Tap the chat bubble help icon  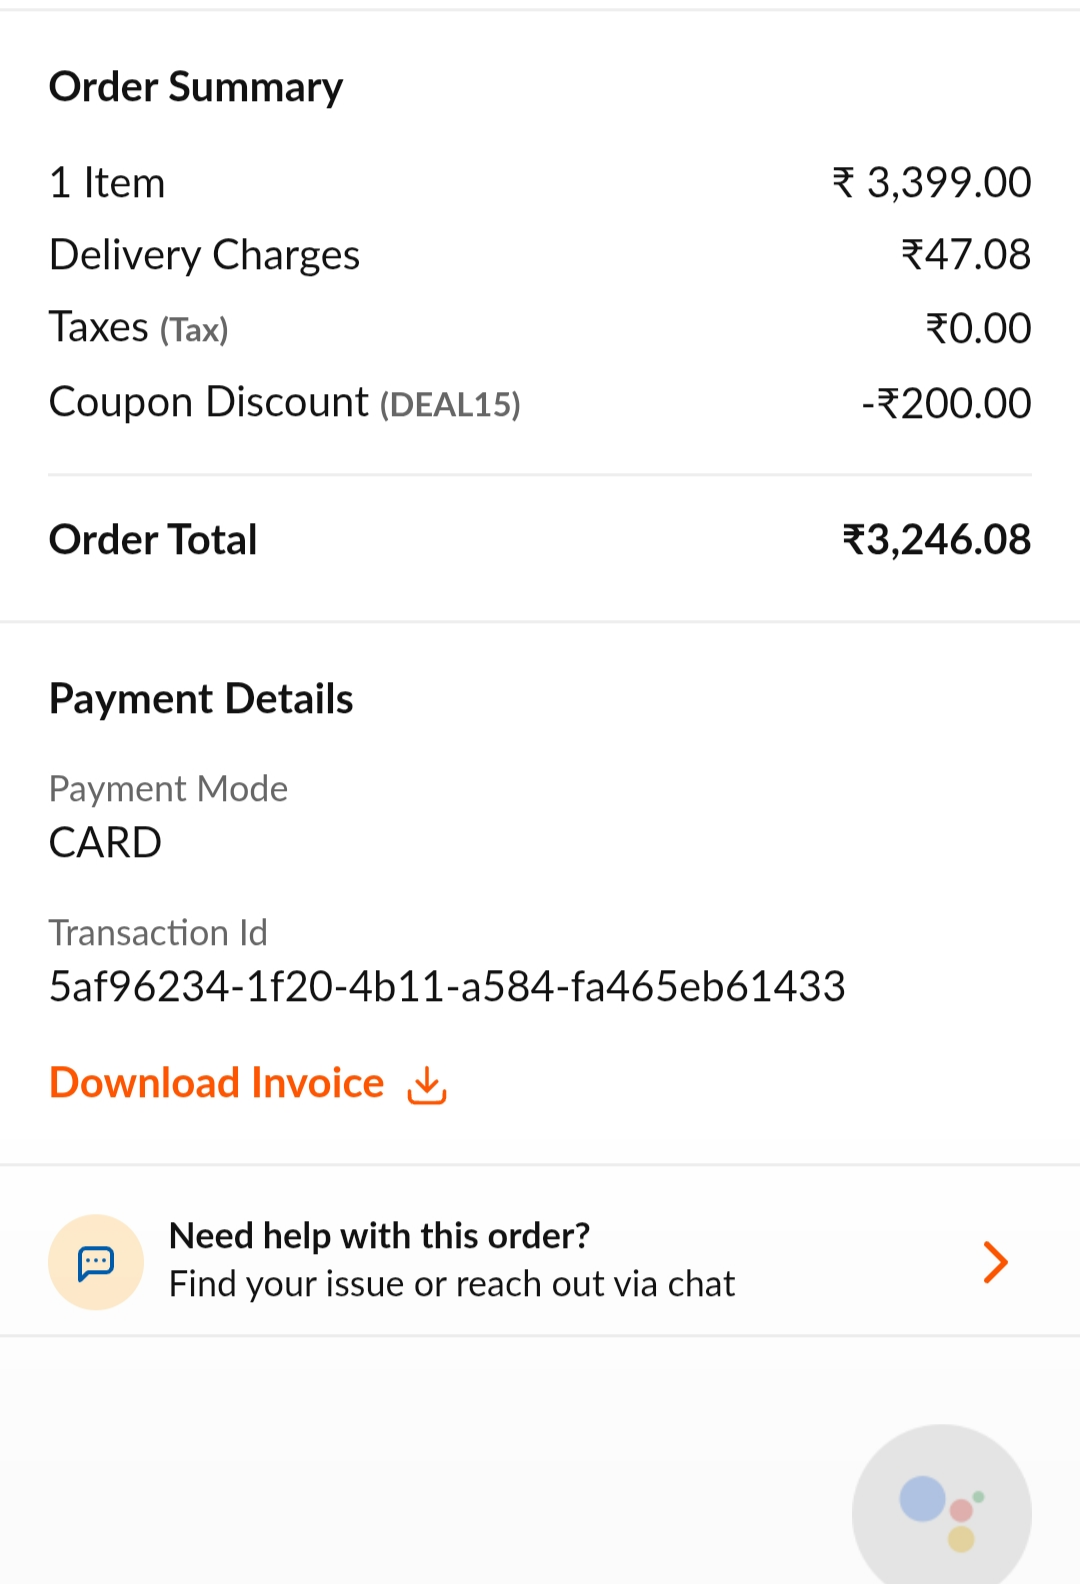click(96, 1262)
